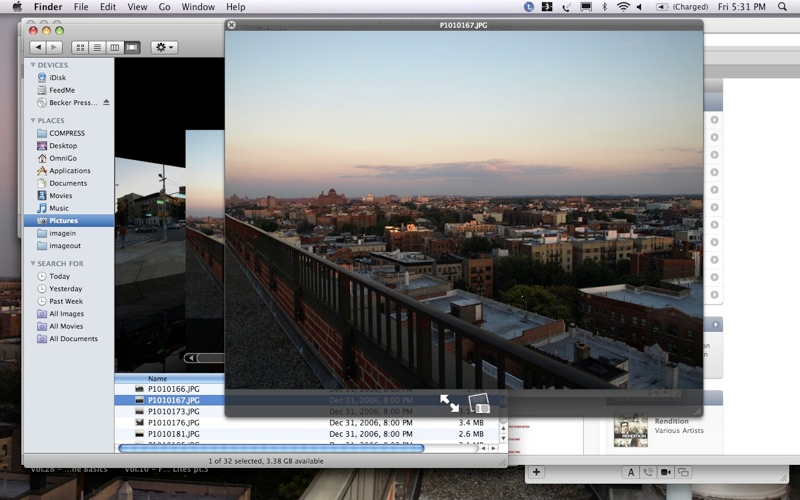Start a text chat in iChat

[631, 472]
